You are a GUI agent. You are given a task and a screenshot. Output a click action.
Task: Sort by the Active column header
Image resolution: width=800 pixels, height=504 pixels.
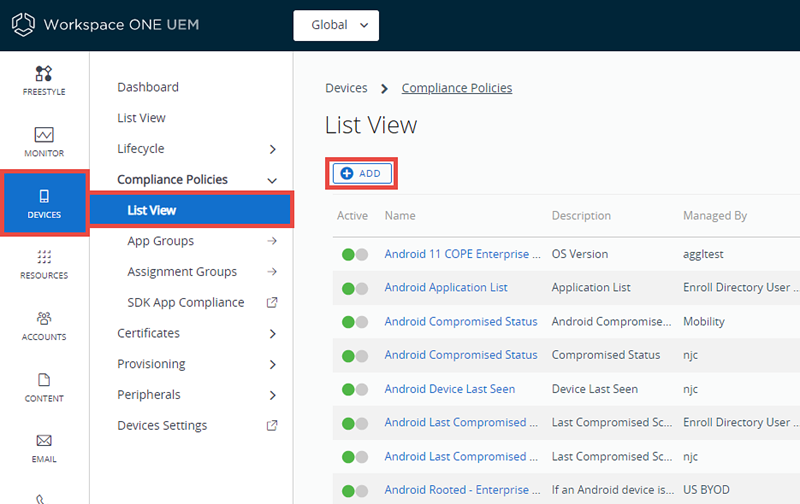click(x=352, y=216)
